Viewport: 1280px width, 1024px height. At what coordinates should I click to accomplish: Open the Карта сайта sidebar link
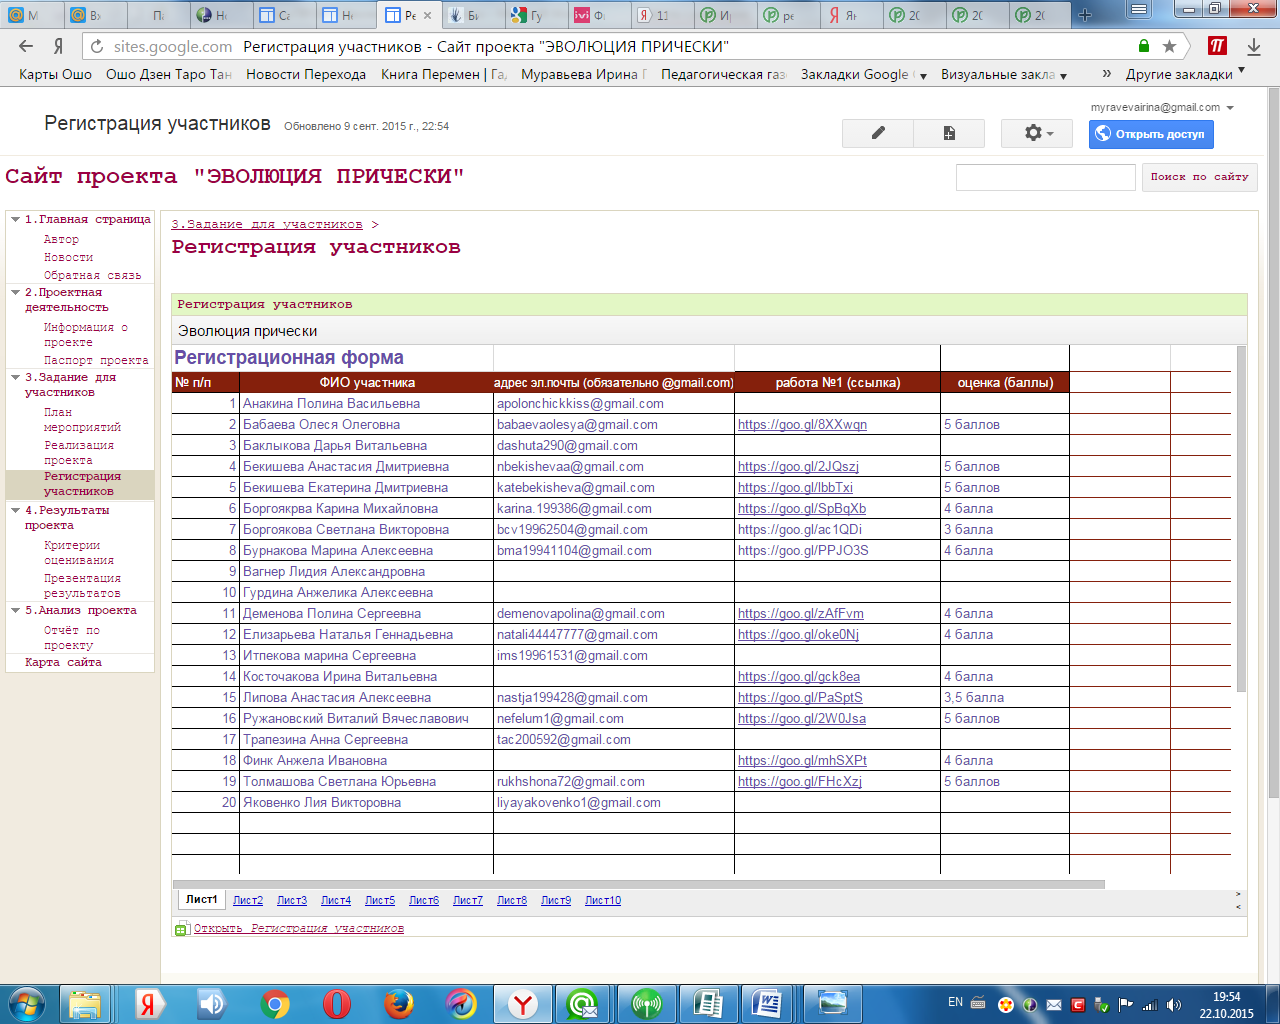point(63,662)
